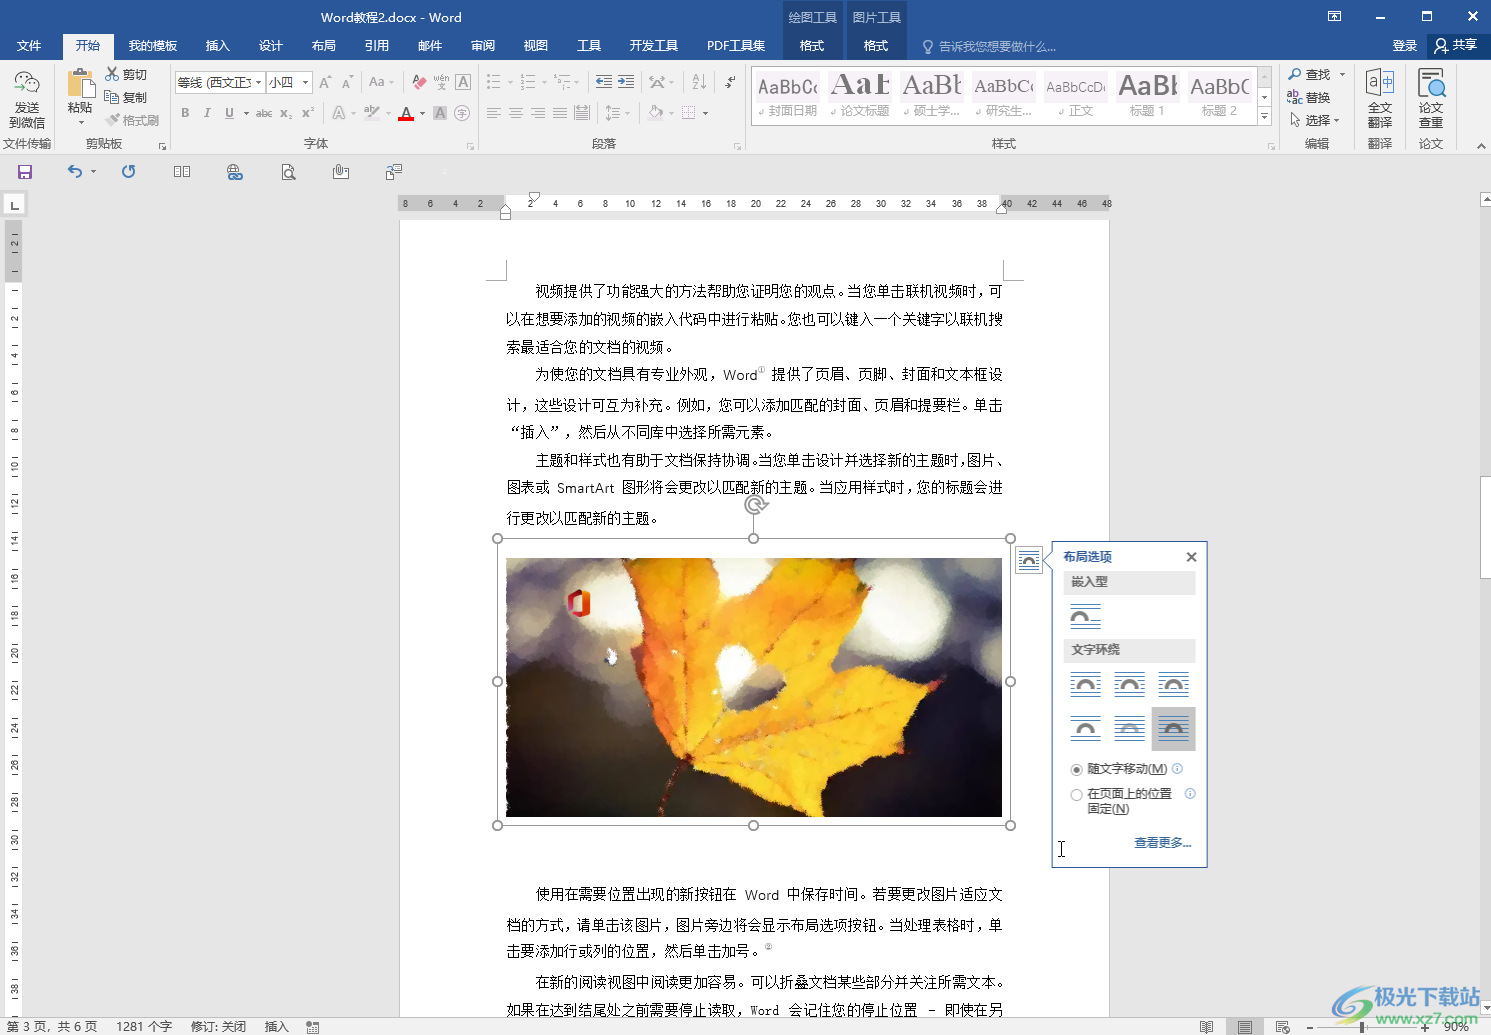Click the Layout Options button beside the image
The width and height of the screenshot is (1491, 1035).
pyautogui.click(x=1029, y=560)
